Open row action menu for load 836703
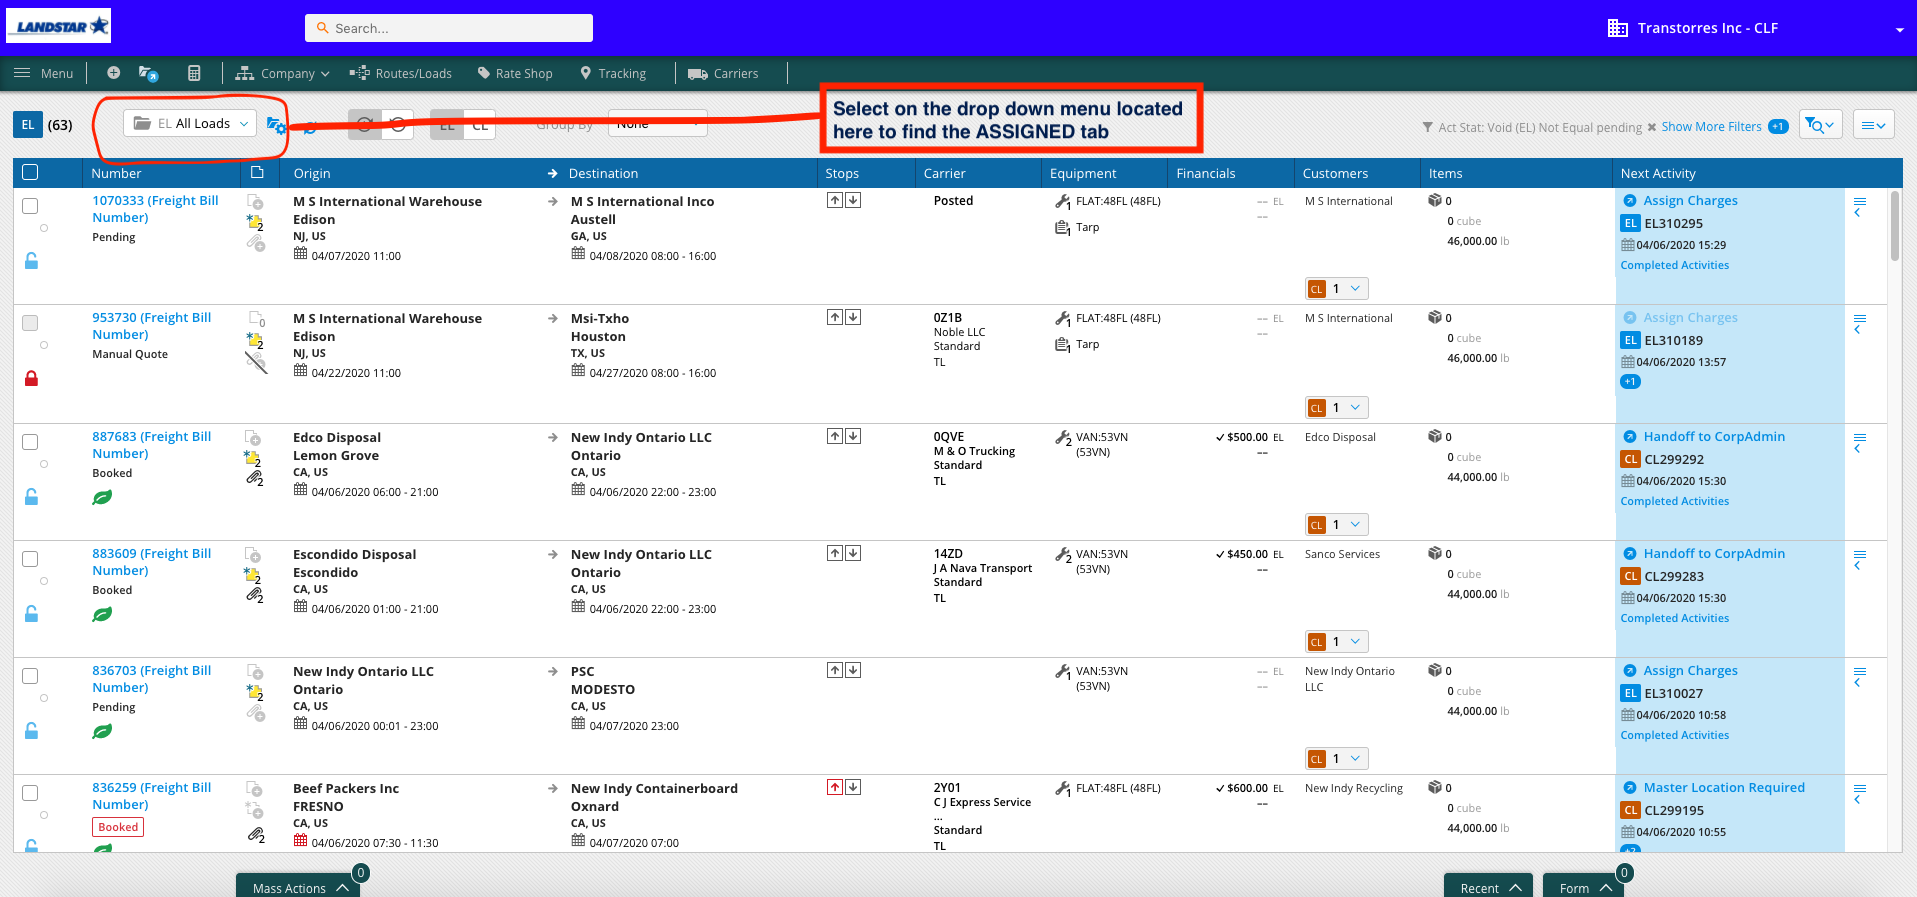 (x=1859, y=677)
